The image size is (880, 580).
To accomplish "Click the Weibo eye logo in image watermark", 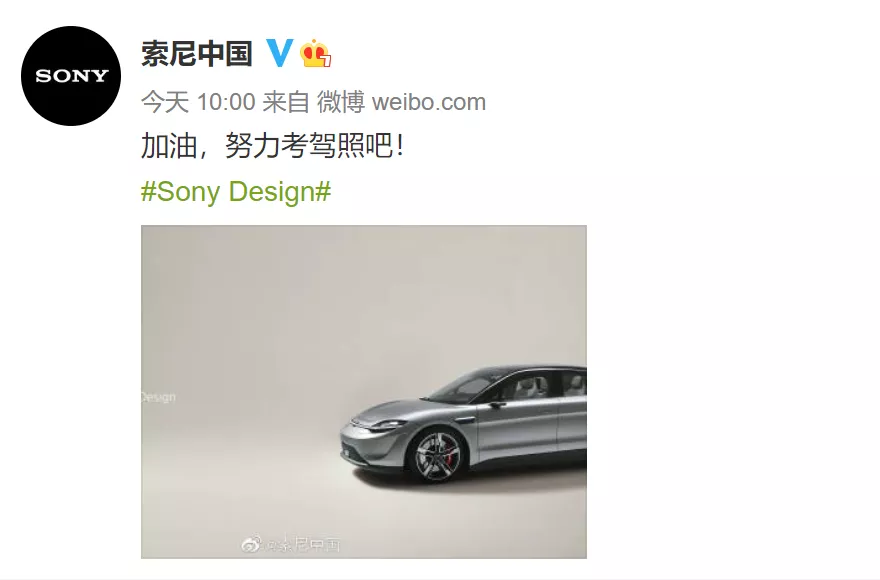I will click(251, 543).
